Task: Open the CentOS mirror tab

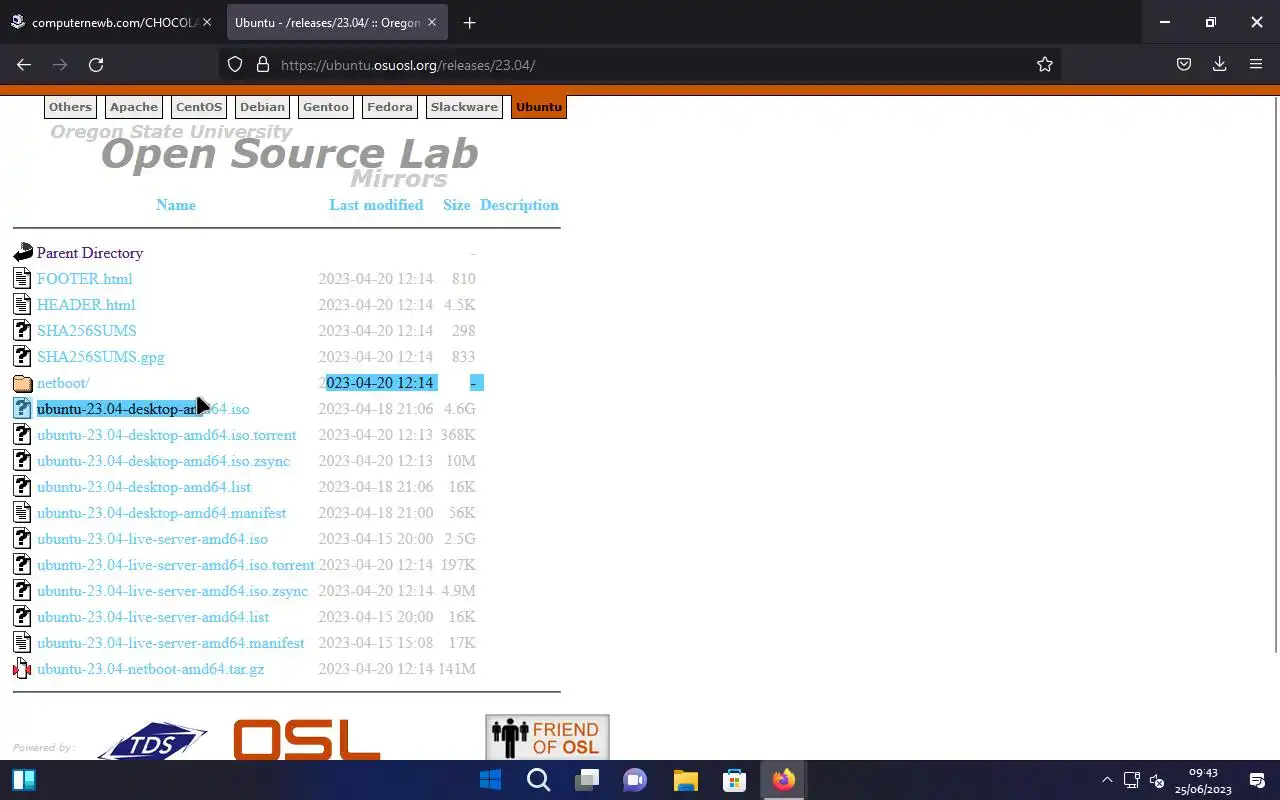Action: point(199,107)
